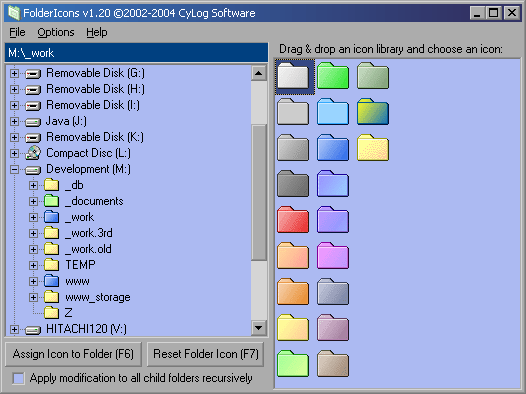Select the speckled yellow folder icon
526x394 pixels.
373,148
